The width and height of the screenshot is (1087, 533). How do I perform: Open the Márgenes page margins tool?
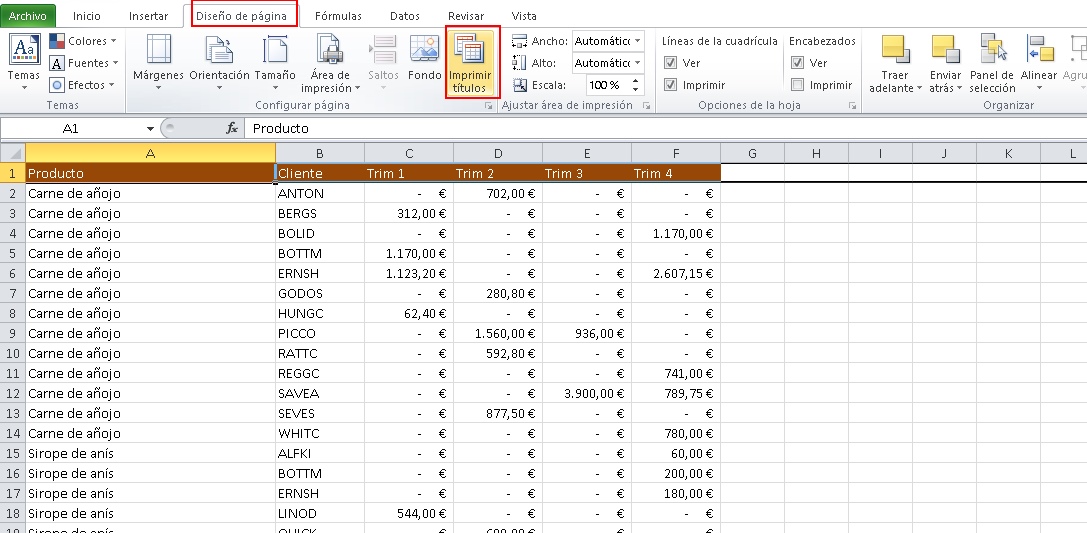point(158,52)
